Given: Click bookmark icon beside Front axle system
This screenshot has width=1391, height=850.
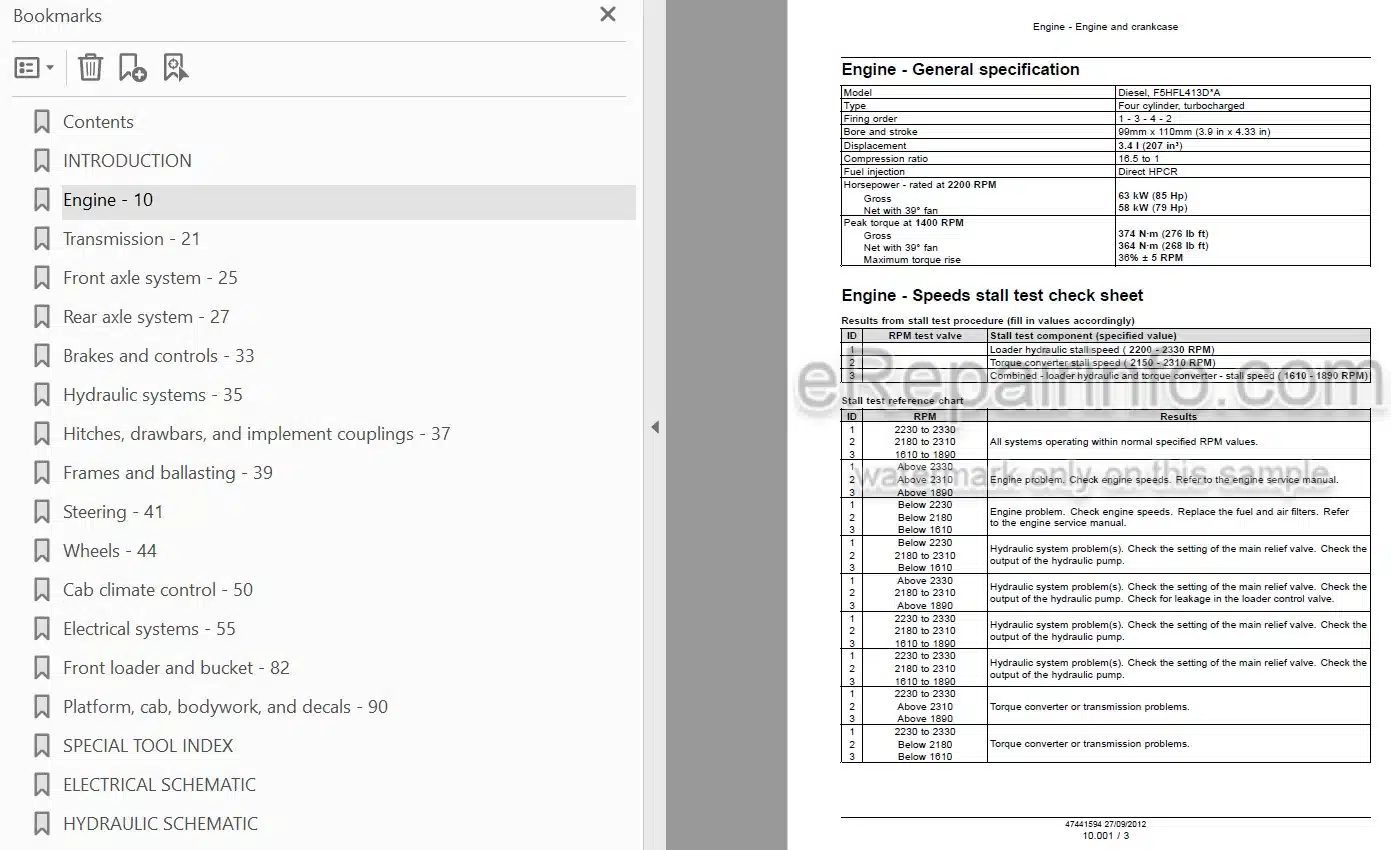Looking at the screenshot, I should point(41,278).
